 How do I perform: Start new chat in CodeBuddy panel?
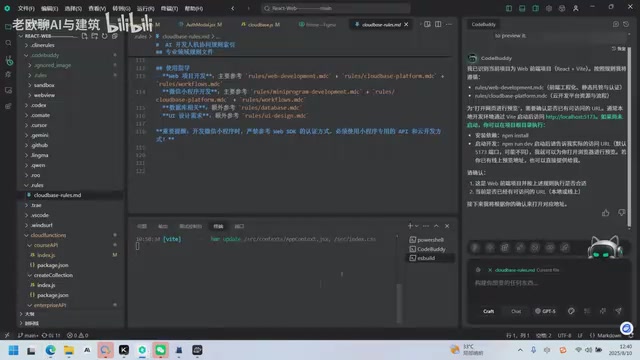[616, 24]
